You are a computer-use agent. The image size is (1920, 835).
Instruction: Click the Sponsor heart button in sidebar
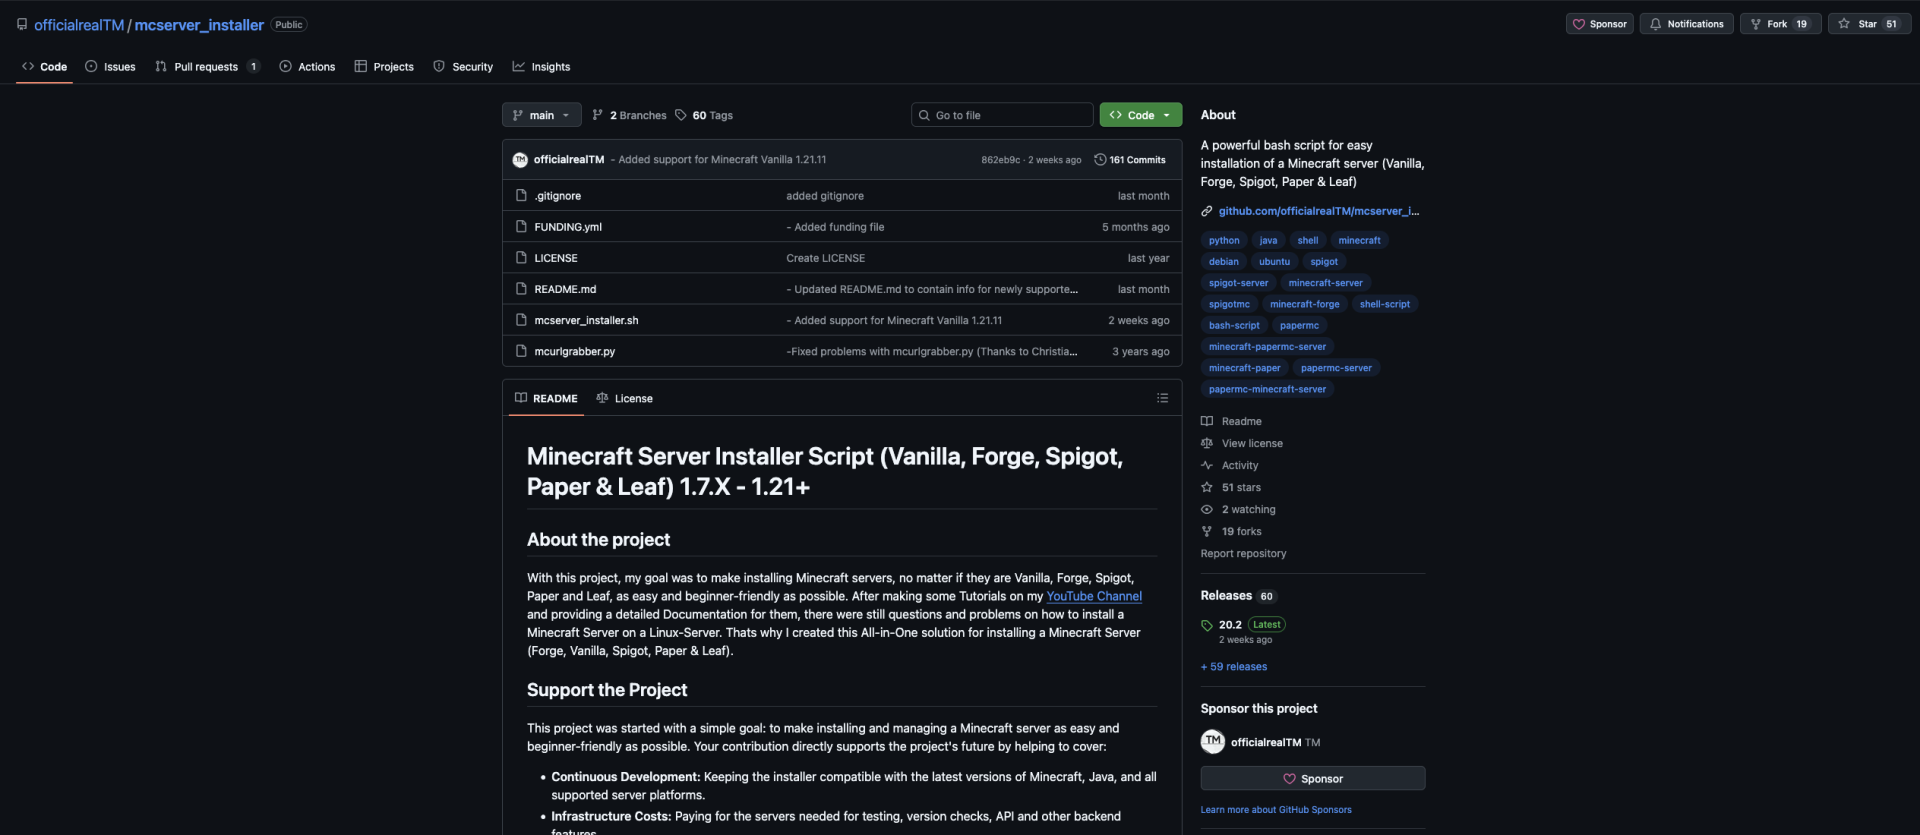point(1313,779)
